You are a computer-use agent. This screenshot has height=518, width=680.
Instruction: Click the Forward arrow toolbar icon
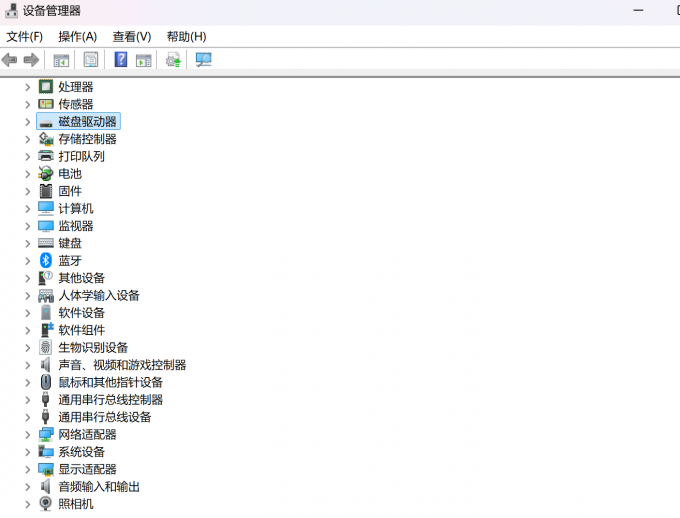point(31,60)
